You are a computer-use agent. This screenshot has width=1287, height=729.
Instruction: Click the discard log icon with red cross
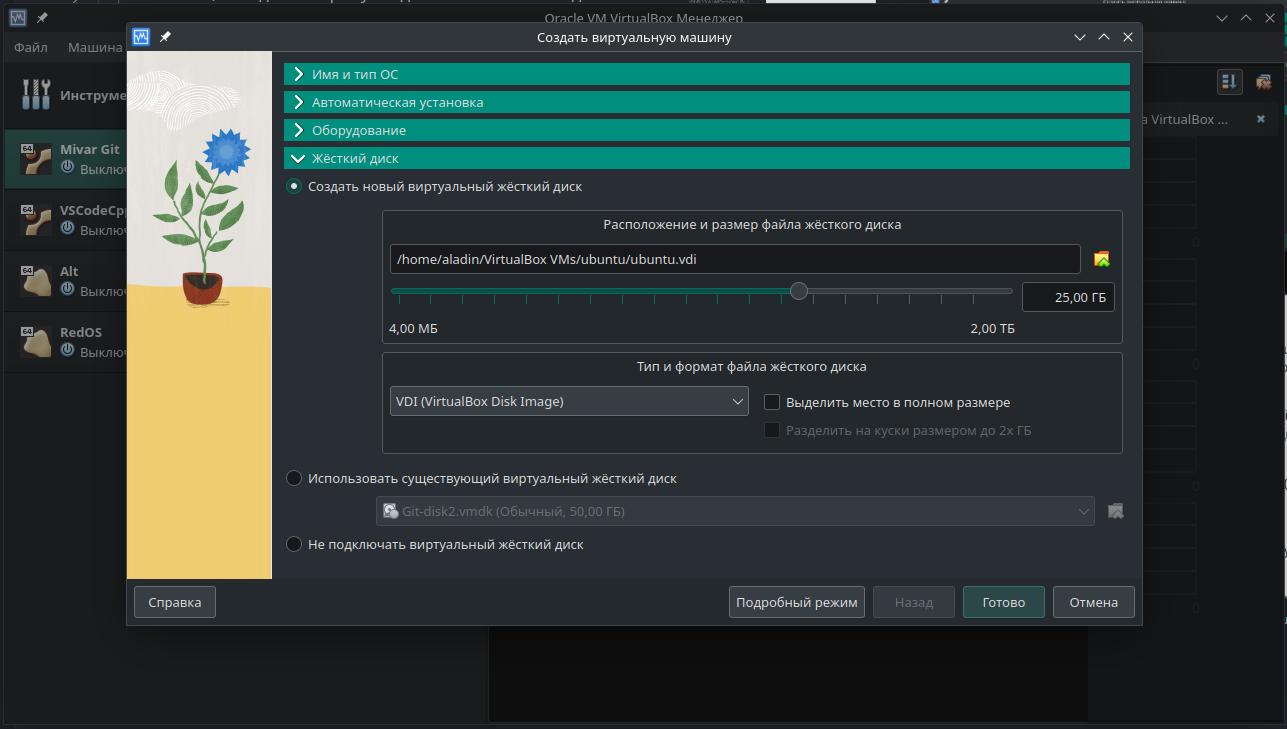point(1263,81)
